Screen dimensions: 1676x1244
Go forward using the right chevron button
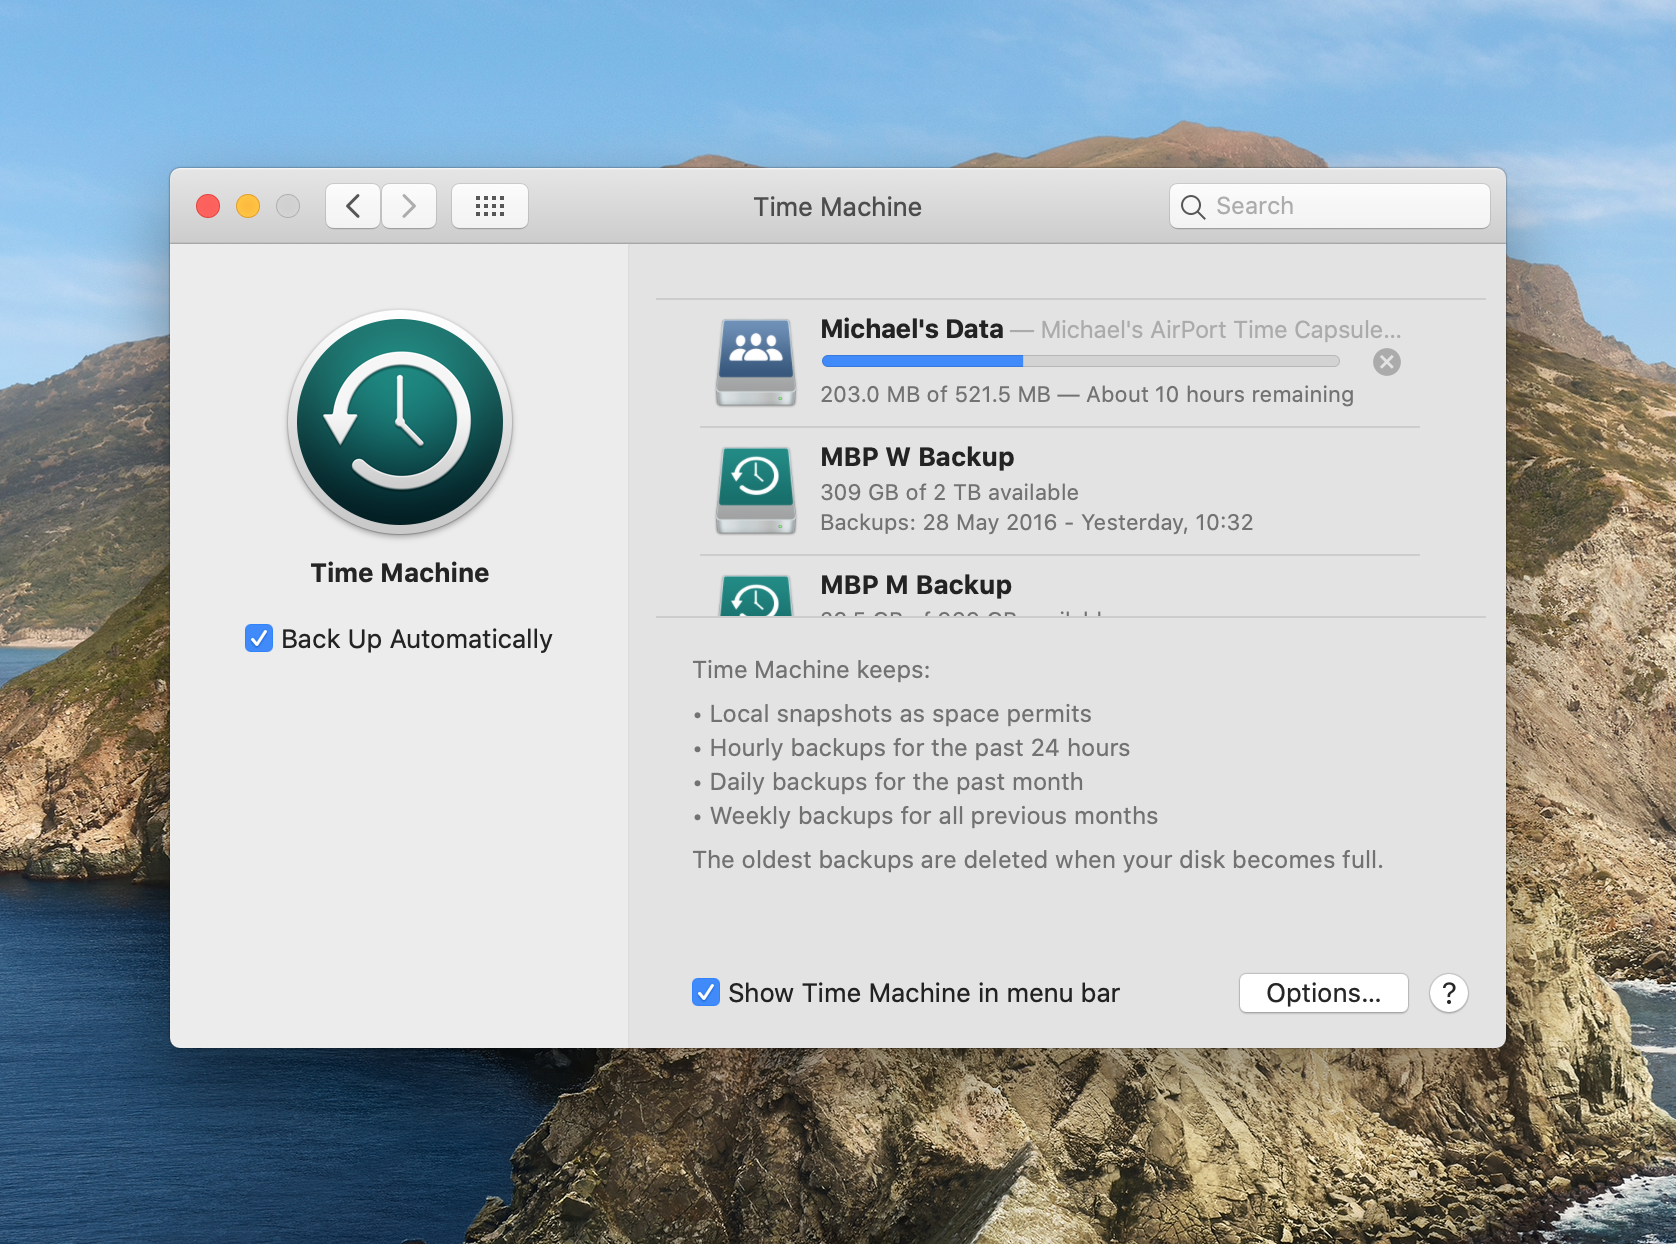[x=409, y=207]
